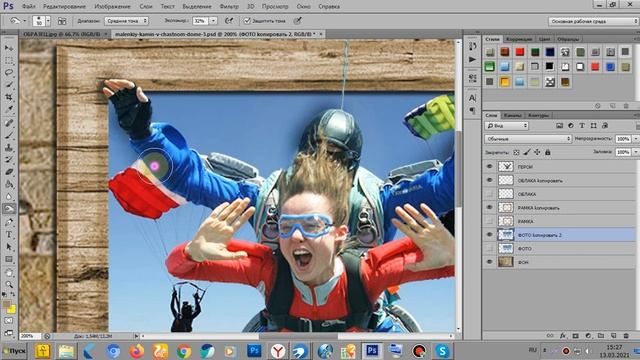This screenshot has width=640, height=360.
Task: Toggle the Защитить тона checkbox
Action: 247,20
